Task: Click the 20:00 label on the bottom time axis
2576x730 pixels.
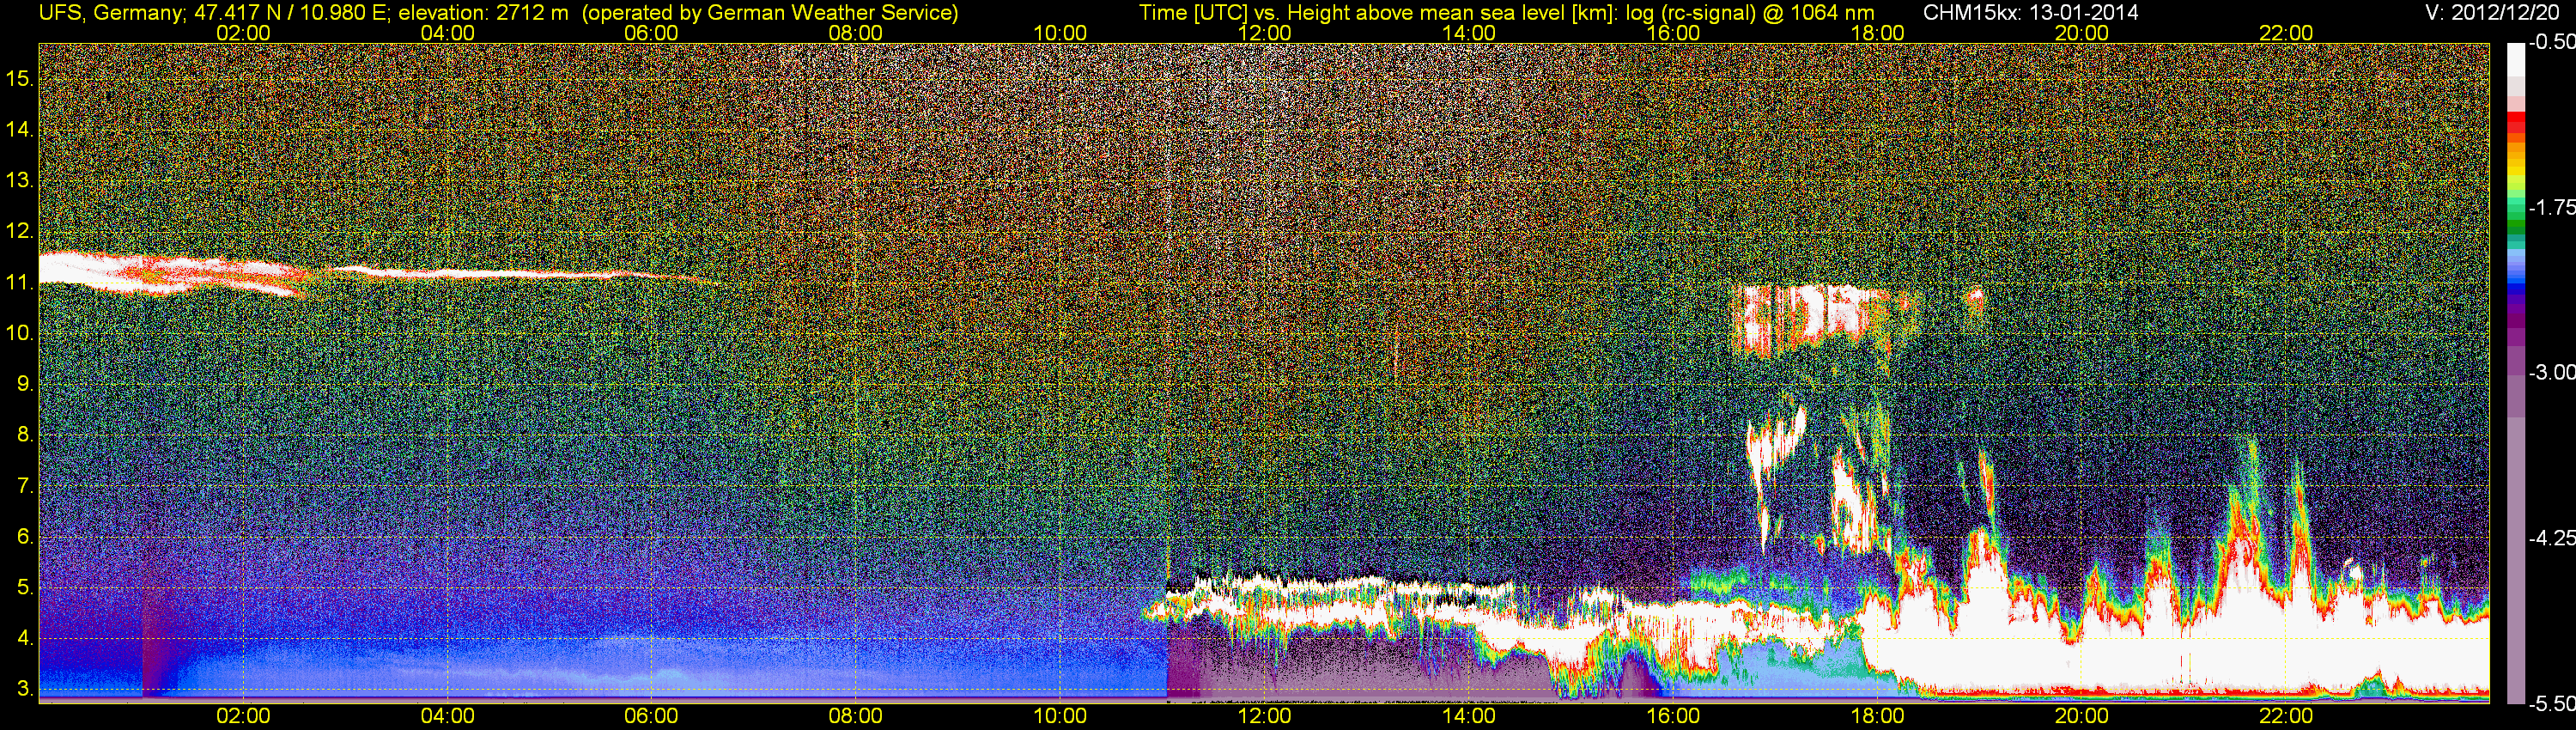Action: [x=2082, y=717]
